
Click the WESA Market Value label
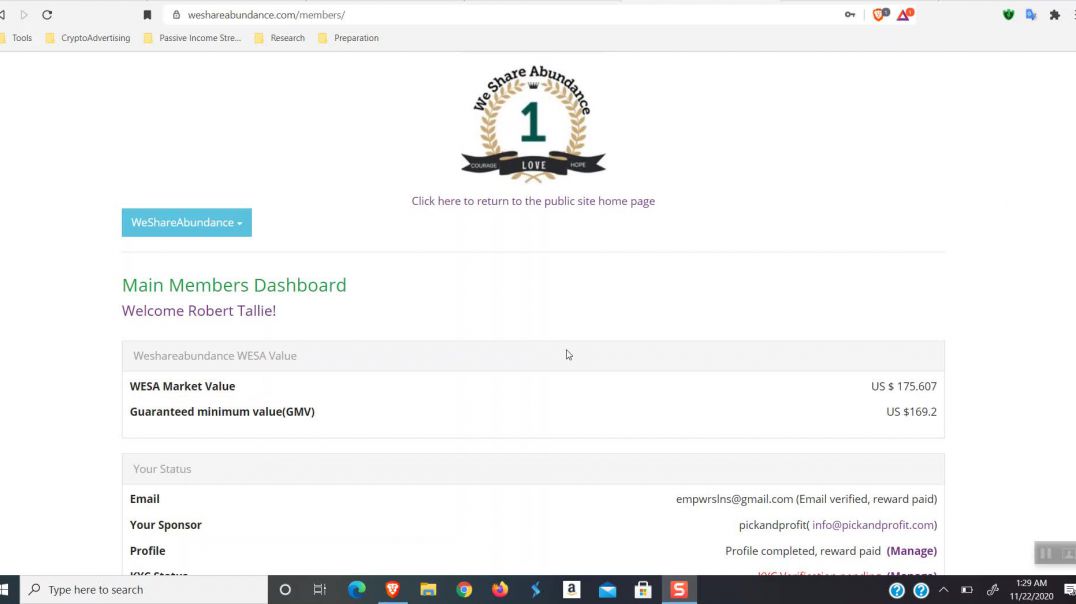click(183, 386)
